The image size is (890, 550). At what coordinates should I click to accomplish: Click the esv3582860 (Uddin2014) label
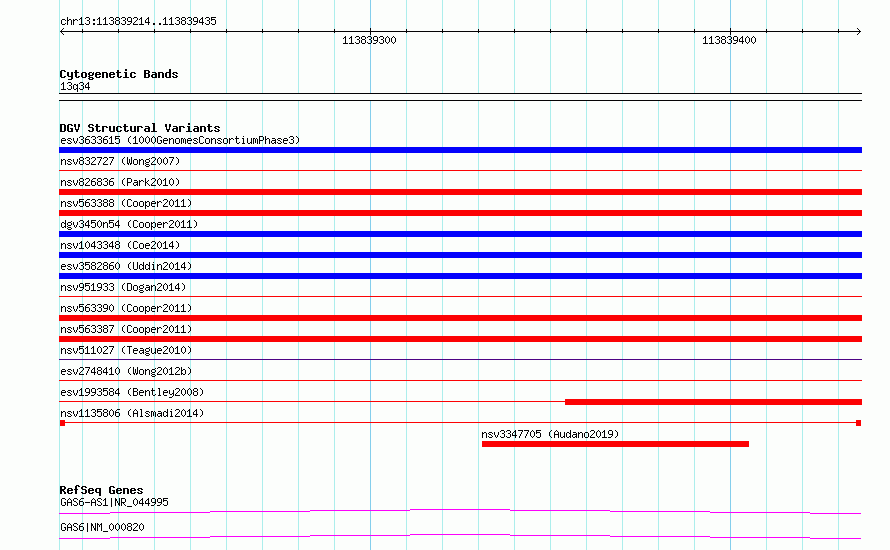[x=126, y=266]
